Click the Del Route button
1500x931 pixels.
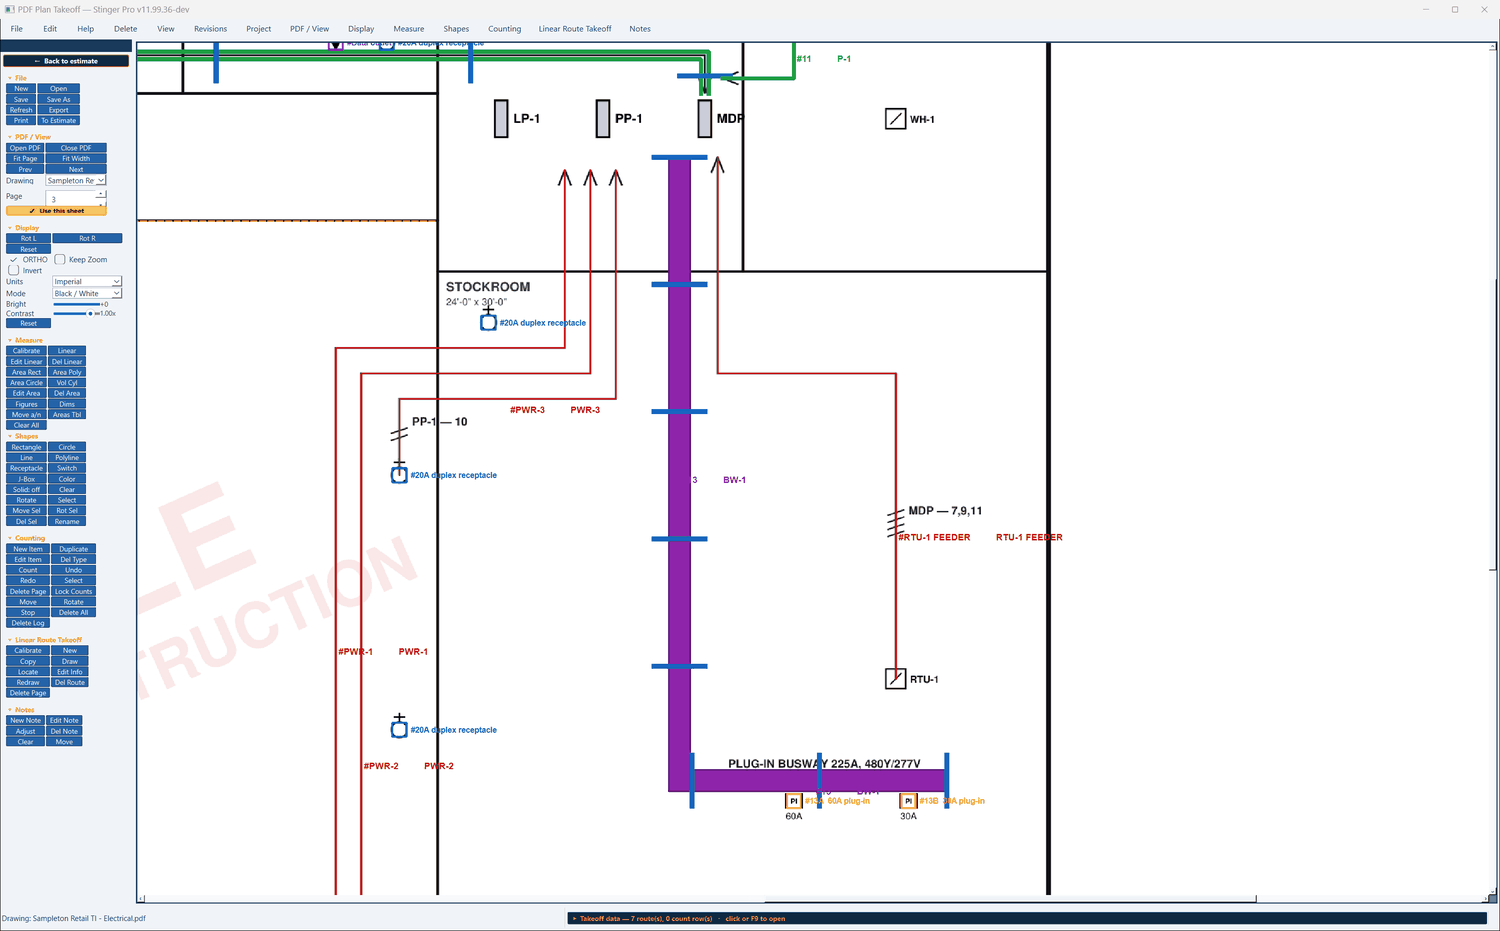point(70,683)
